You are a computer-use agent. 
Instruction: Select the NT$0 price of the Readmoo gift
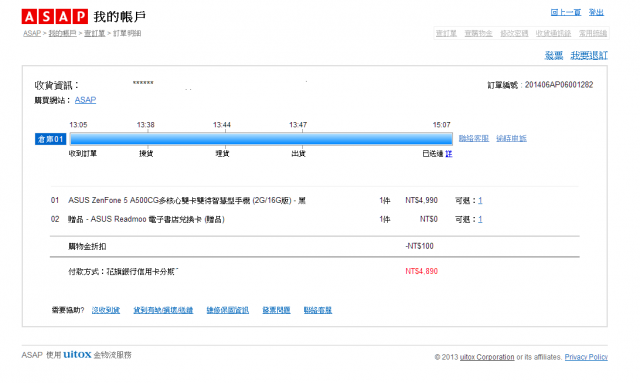[429, 219]
